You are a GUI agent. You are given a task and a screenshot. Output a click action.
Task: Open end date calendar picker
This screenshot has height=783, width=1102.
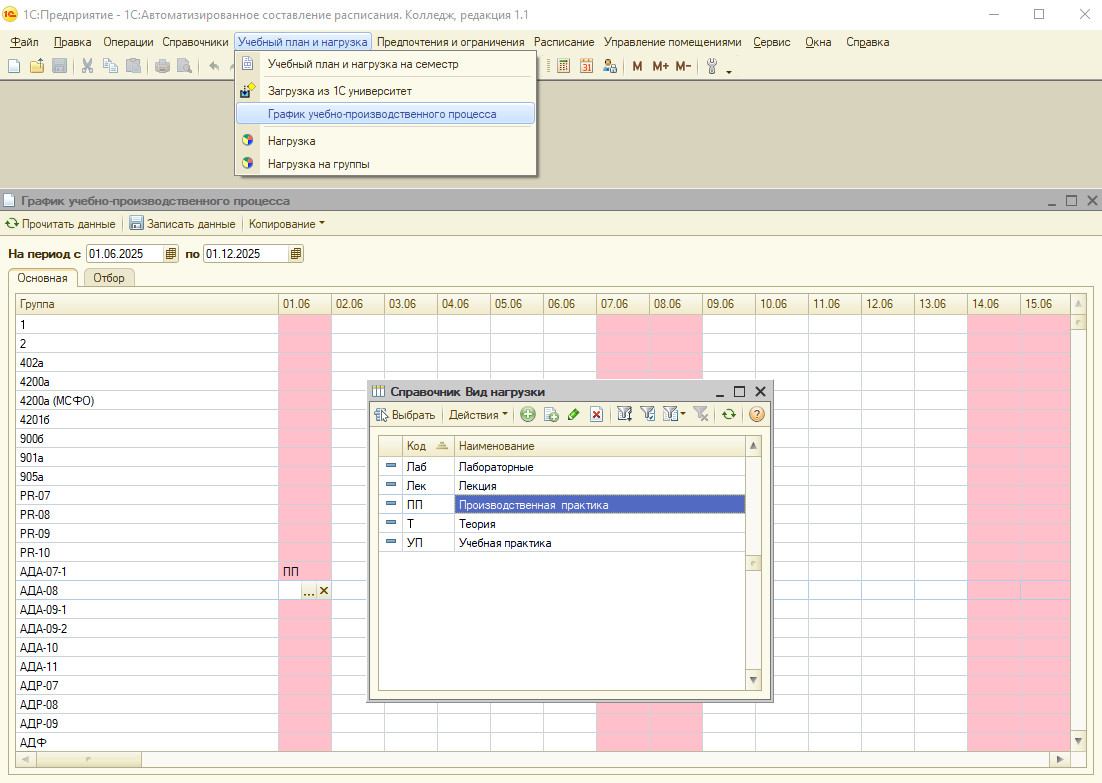296,254
